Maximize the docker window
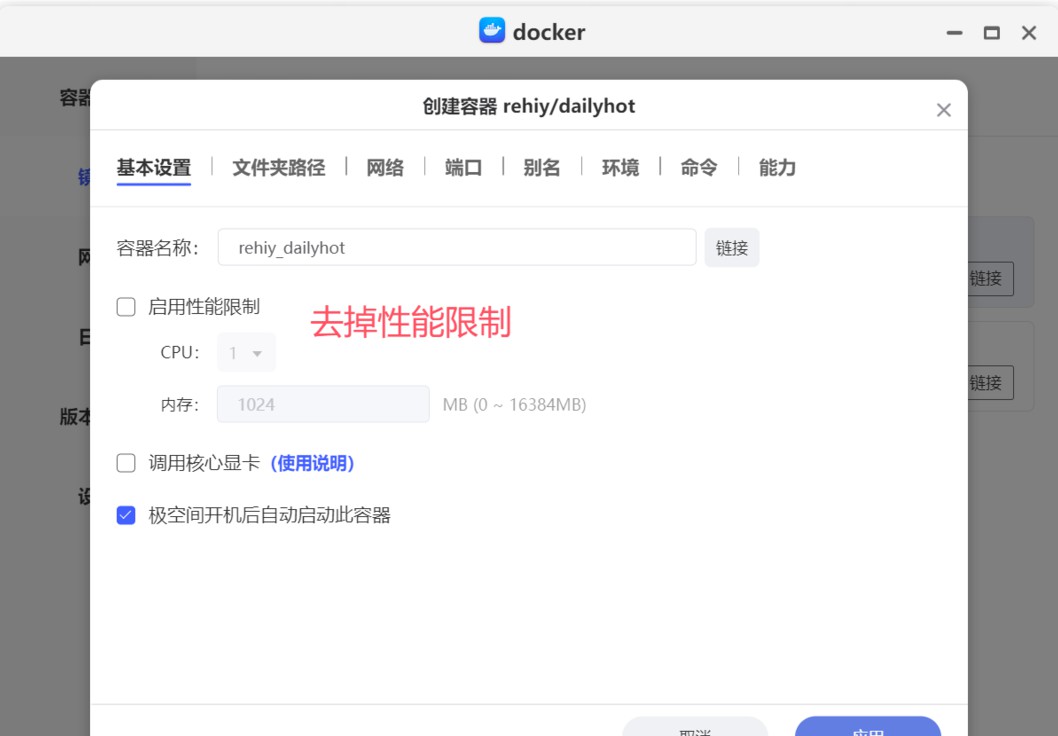 (991, 32)
